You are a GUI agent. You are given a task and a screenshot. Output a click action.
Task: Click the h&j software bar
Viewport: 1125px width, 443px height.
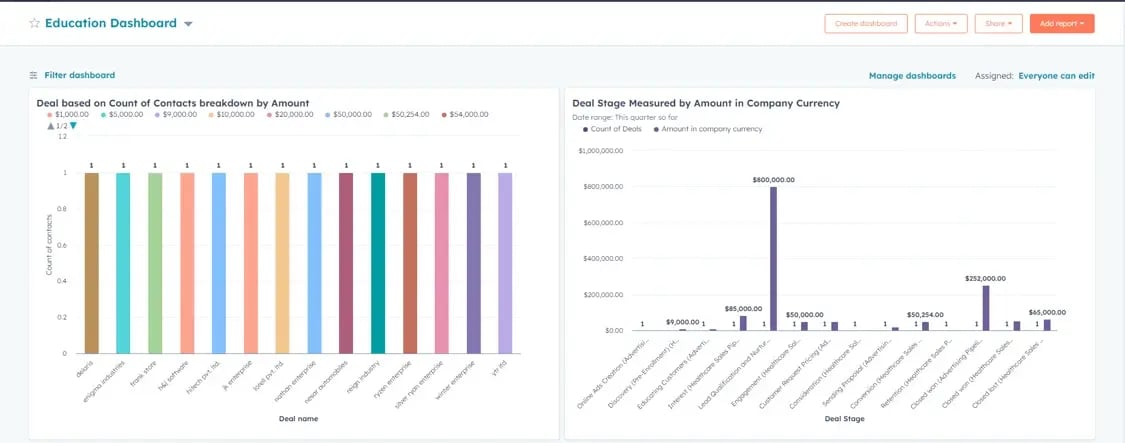187,263
